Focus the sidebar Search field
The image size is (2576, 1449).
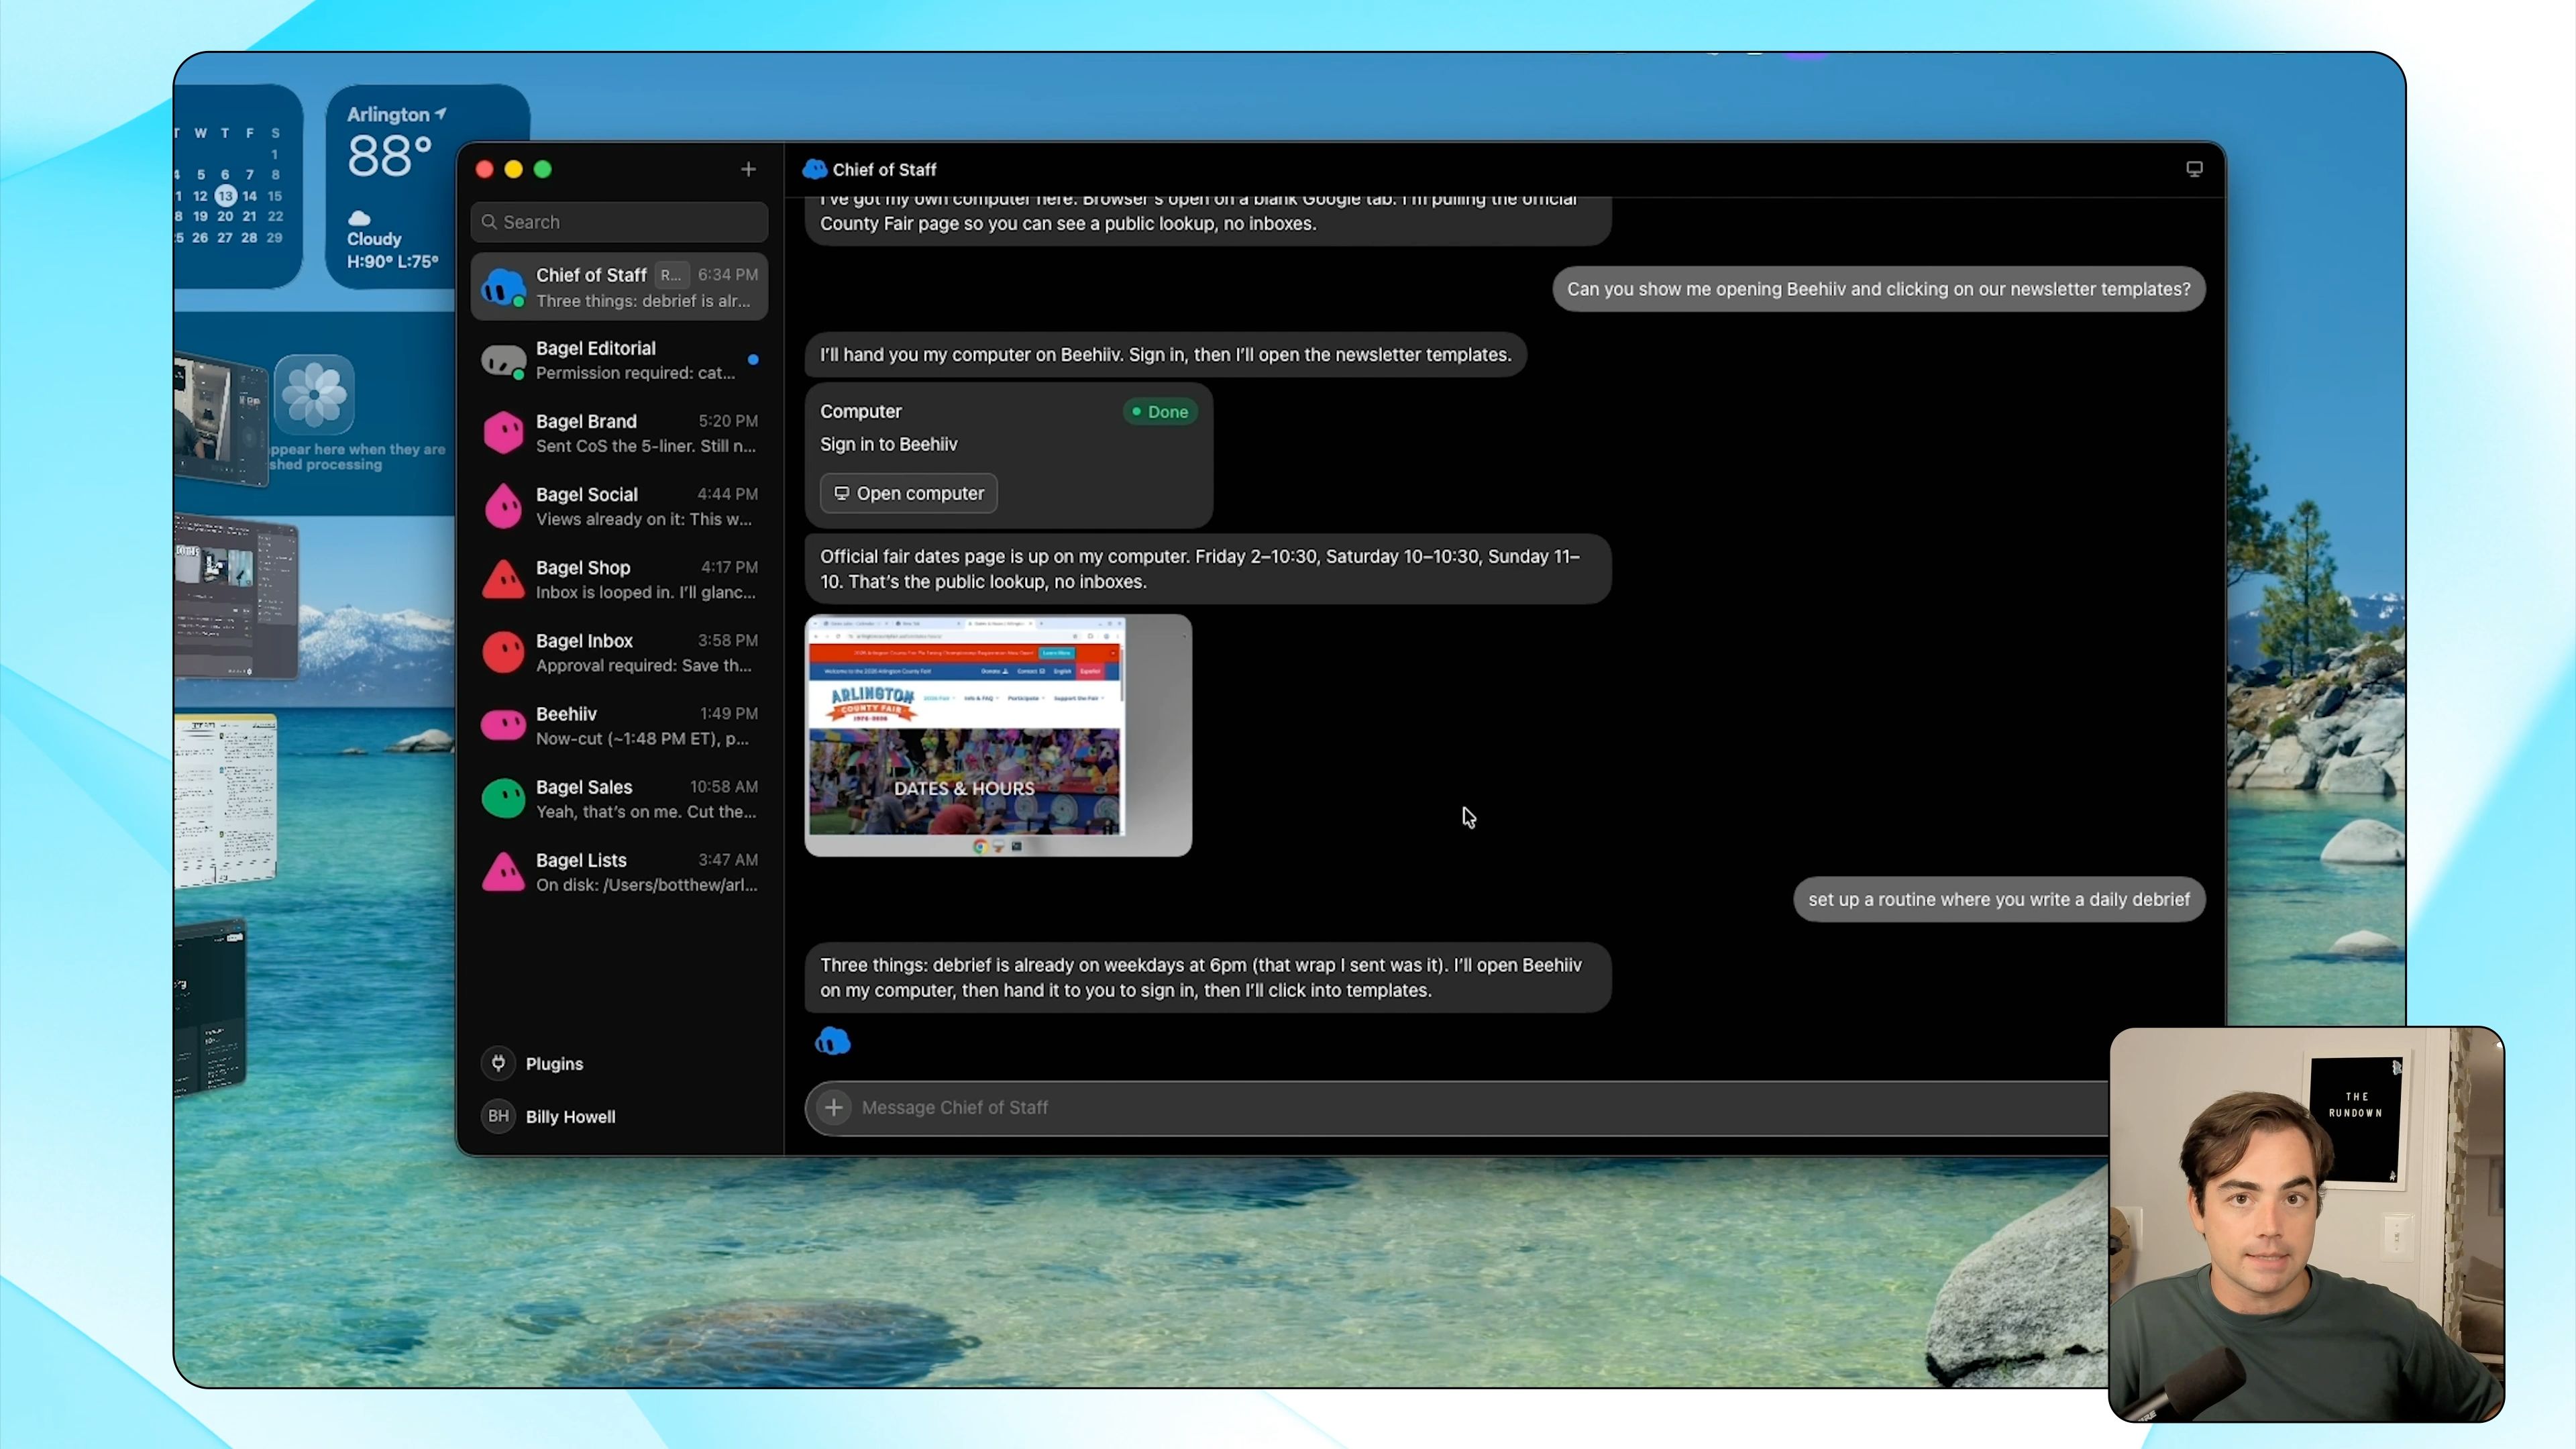point(619,222)
